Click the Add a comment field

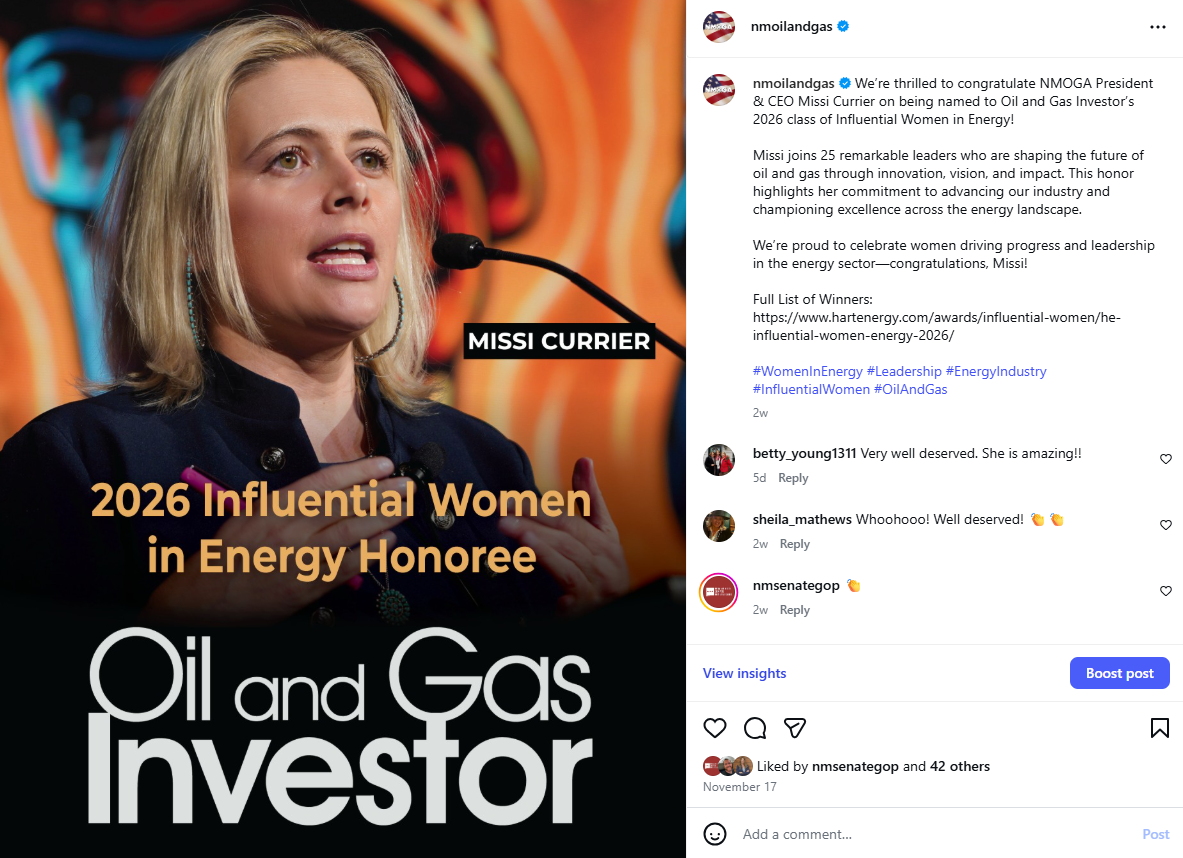(x=936, y=834)
